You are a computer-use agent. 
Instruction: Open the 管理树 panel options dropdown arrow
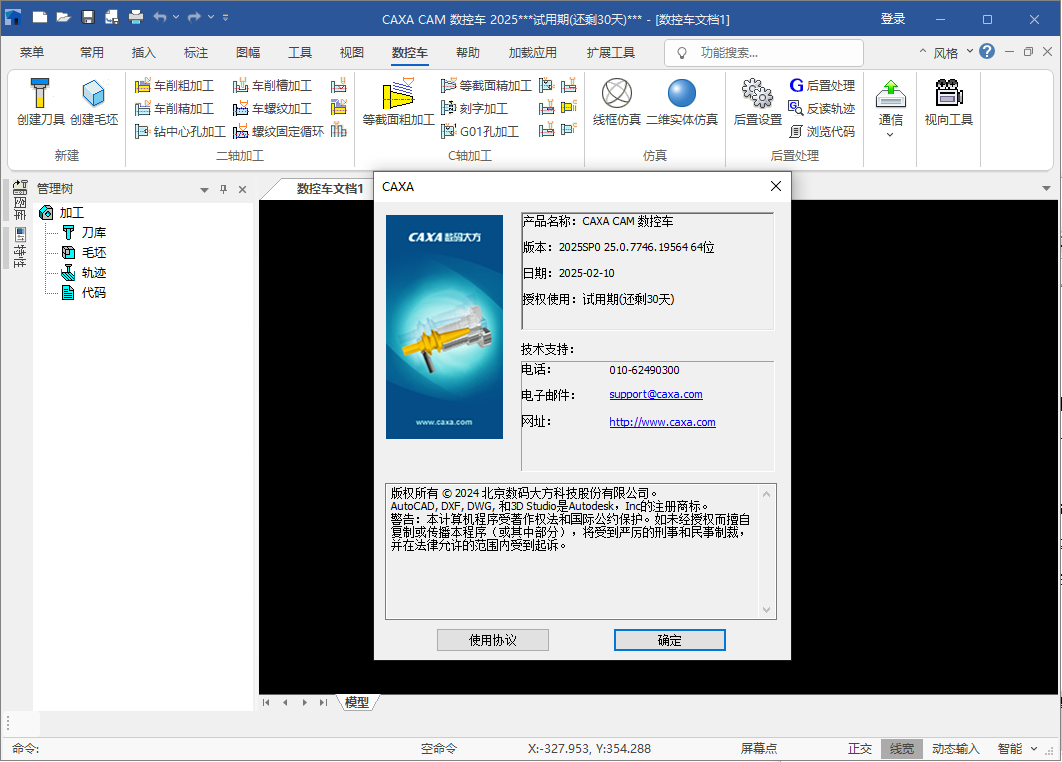tap(205, 190)
